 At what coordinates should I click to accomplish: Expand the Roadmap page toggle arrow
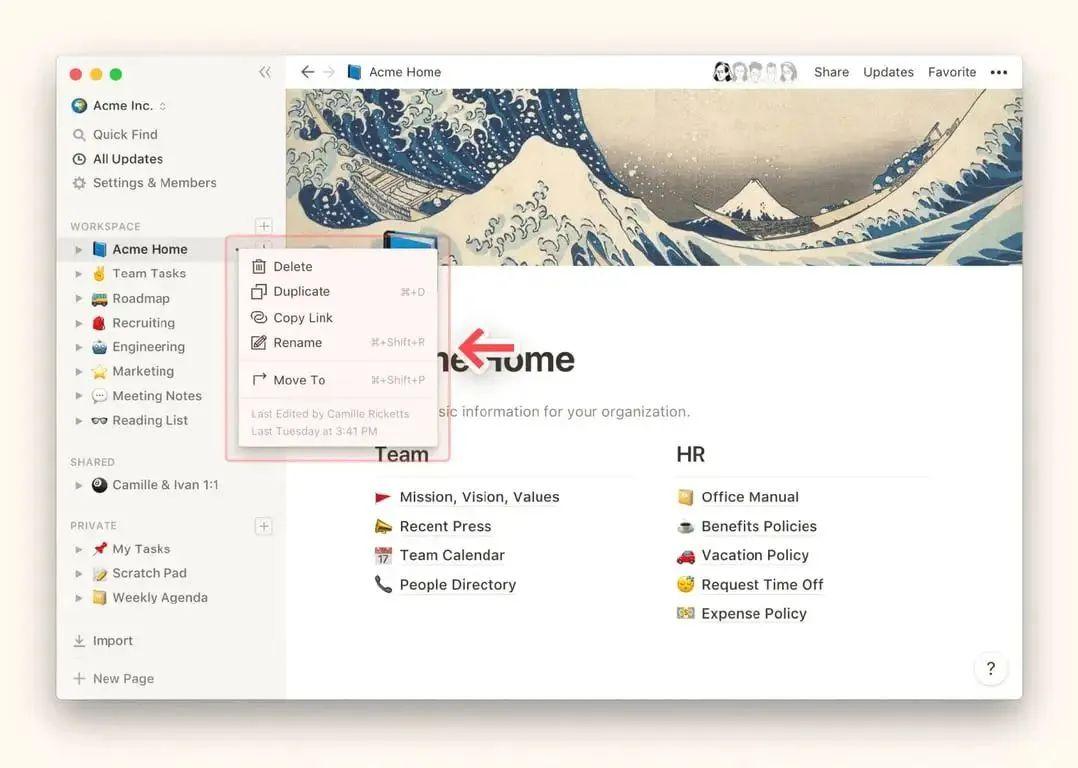pyautogui.click(x=78, y=298)
